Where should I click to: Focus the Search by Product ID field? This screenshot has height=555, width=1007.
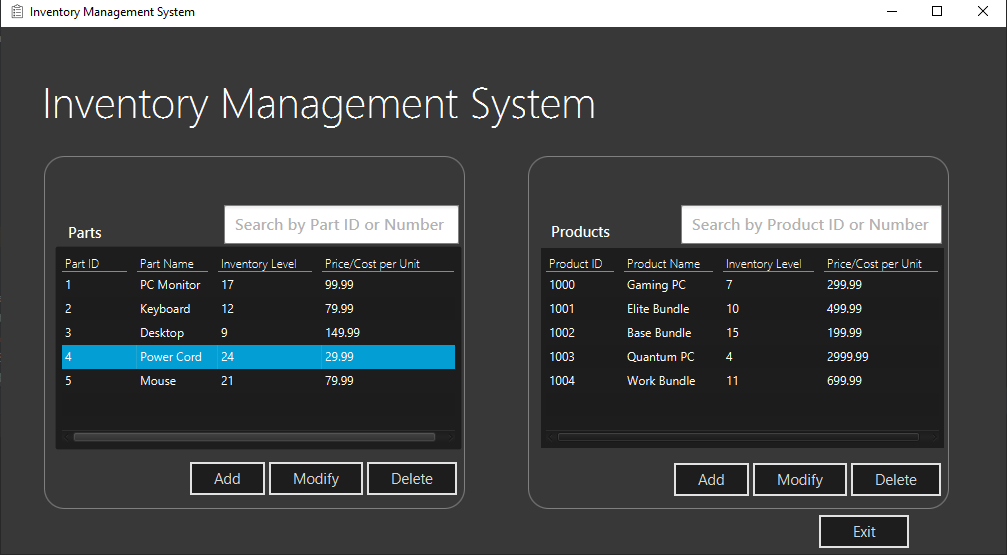tap(811, 225)
